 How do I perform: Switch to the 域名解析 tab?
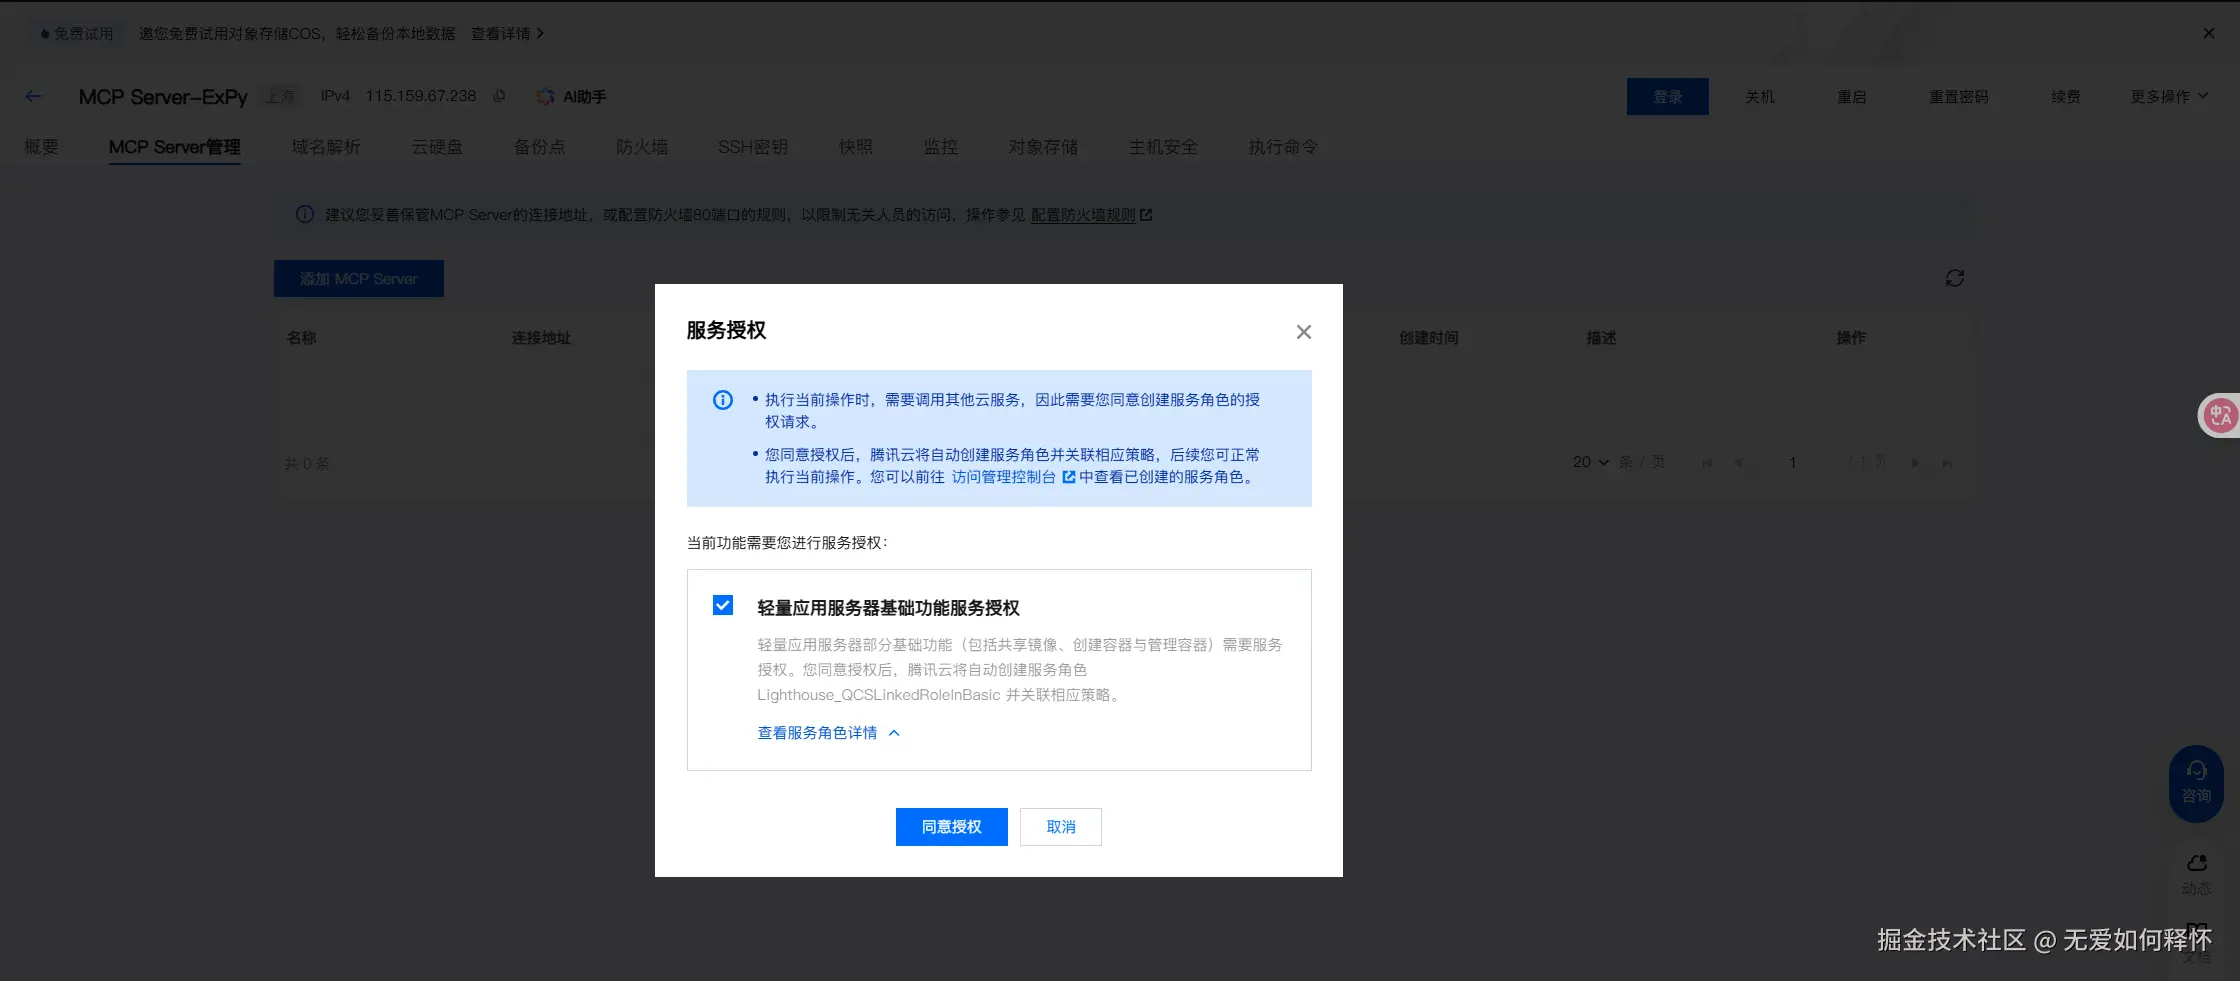[326, 147]
